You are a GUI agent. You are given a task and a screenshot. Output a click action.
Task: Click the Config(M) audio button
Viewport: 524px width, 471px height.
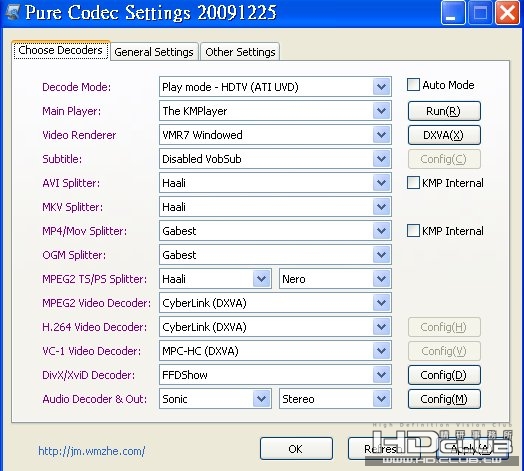click(x=444, y=399)
